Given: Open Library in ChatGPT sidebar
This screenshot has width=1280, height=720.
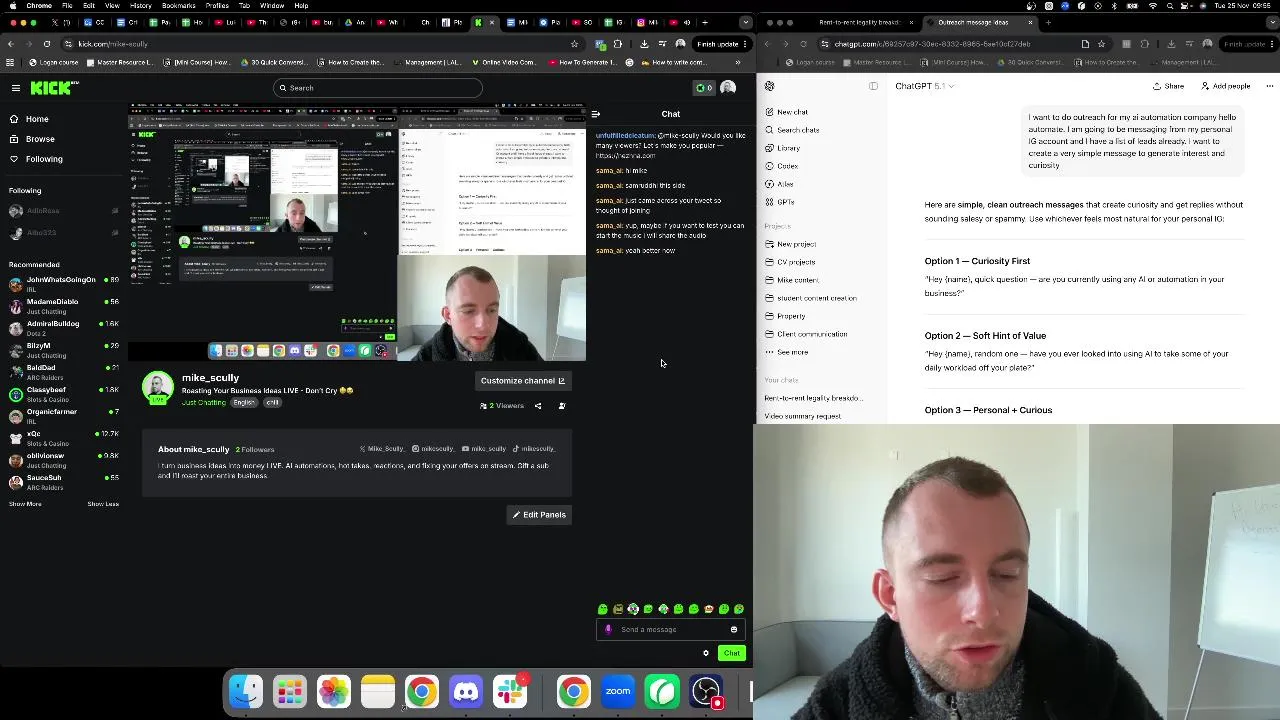Looking at the screenshot, I should pyautogui.click(x=788, y=148).
